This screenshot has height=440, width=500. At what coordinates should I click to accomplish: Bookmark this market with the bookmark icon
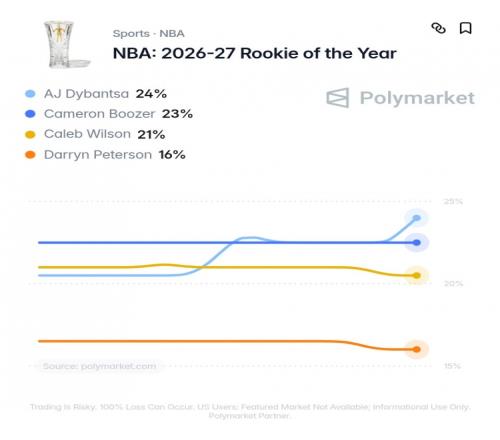pos(465,28)
